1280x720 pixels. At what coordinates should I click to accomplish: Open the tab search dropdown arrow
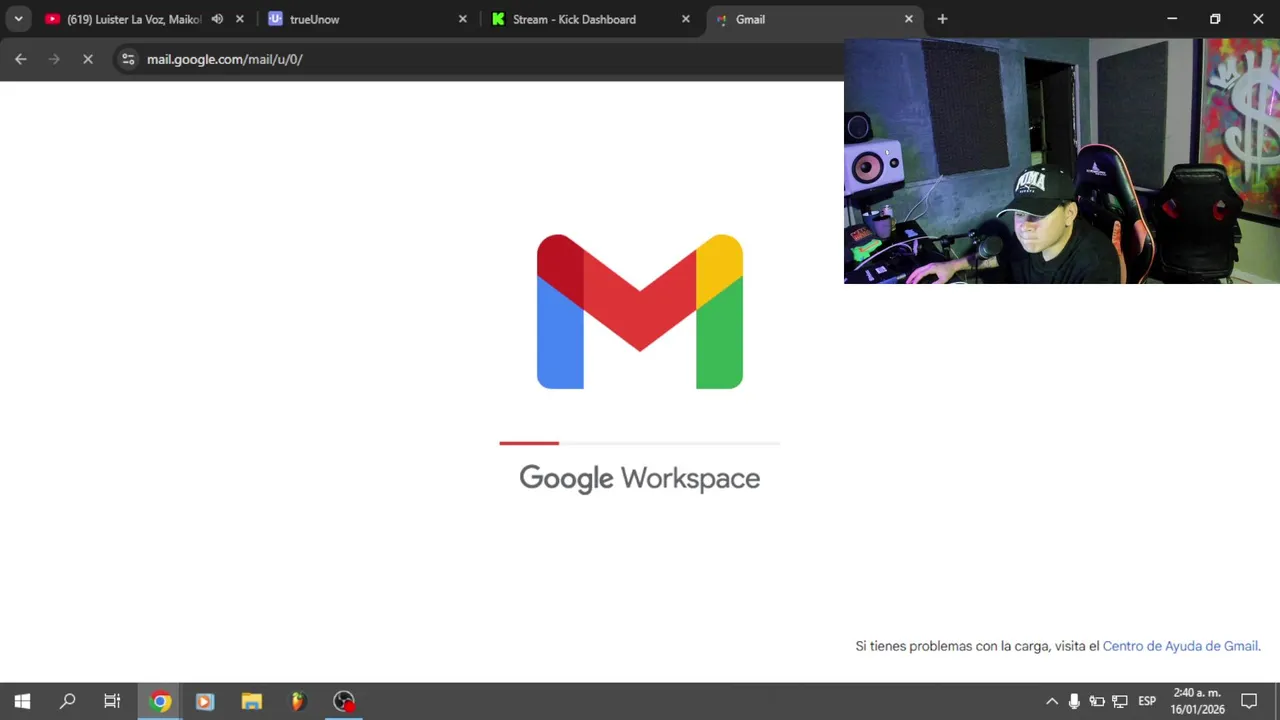18,19
